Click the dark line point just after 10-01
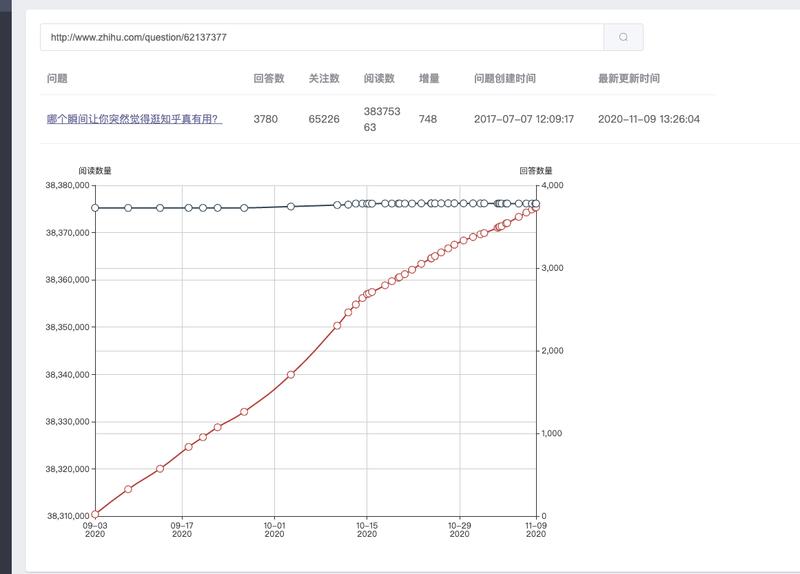Viewport: 800px width, 574px height. pos(291,206)
